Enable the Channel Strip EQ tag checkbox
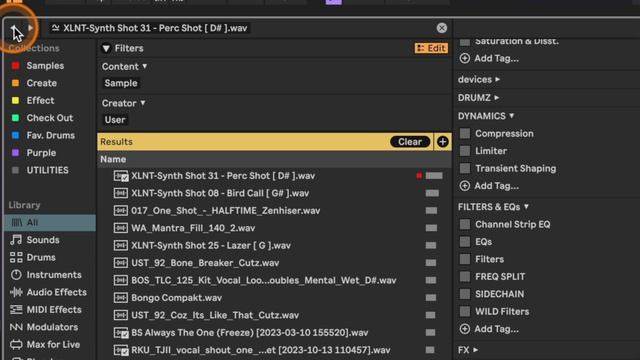Viewport: 640px width, 360px height. point(465,224)
